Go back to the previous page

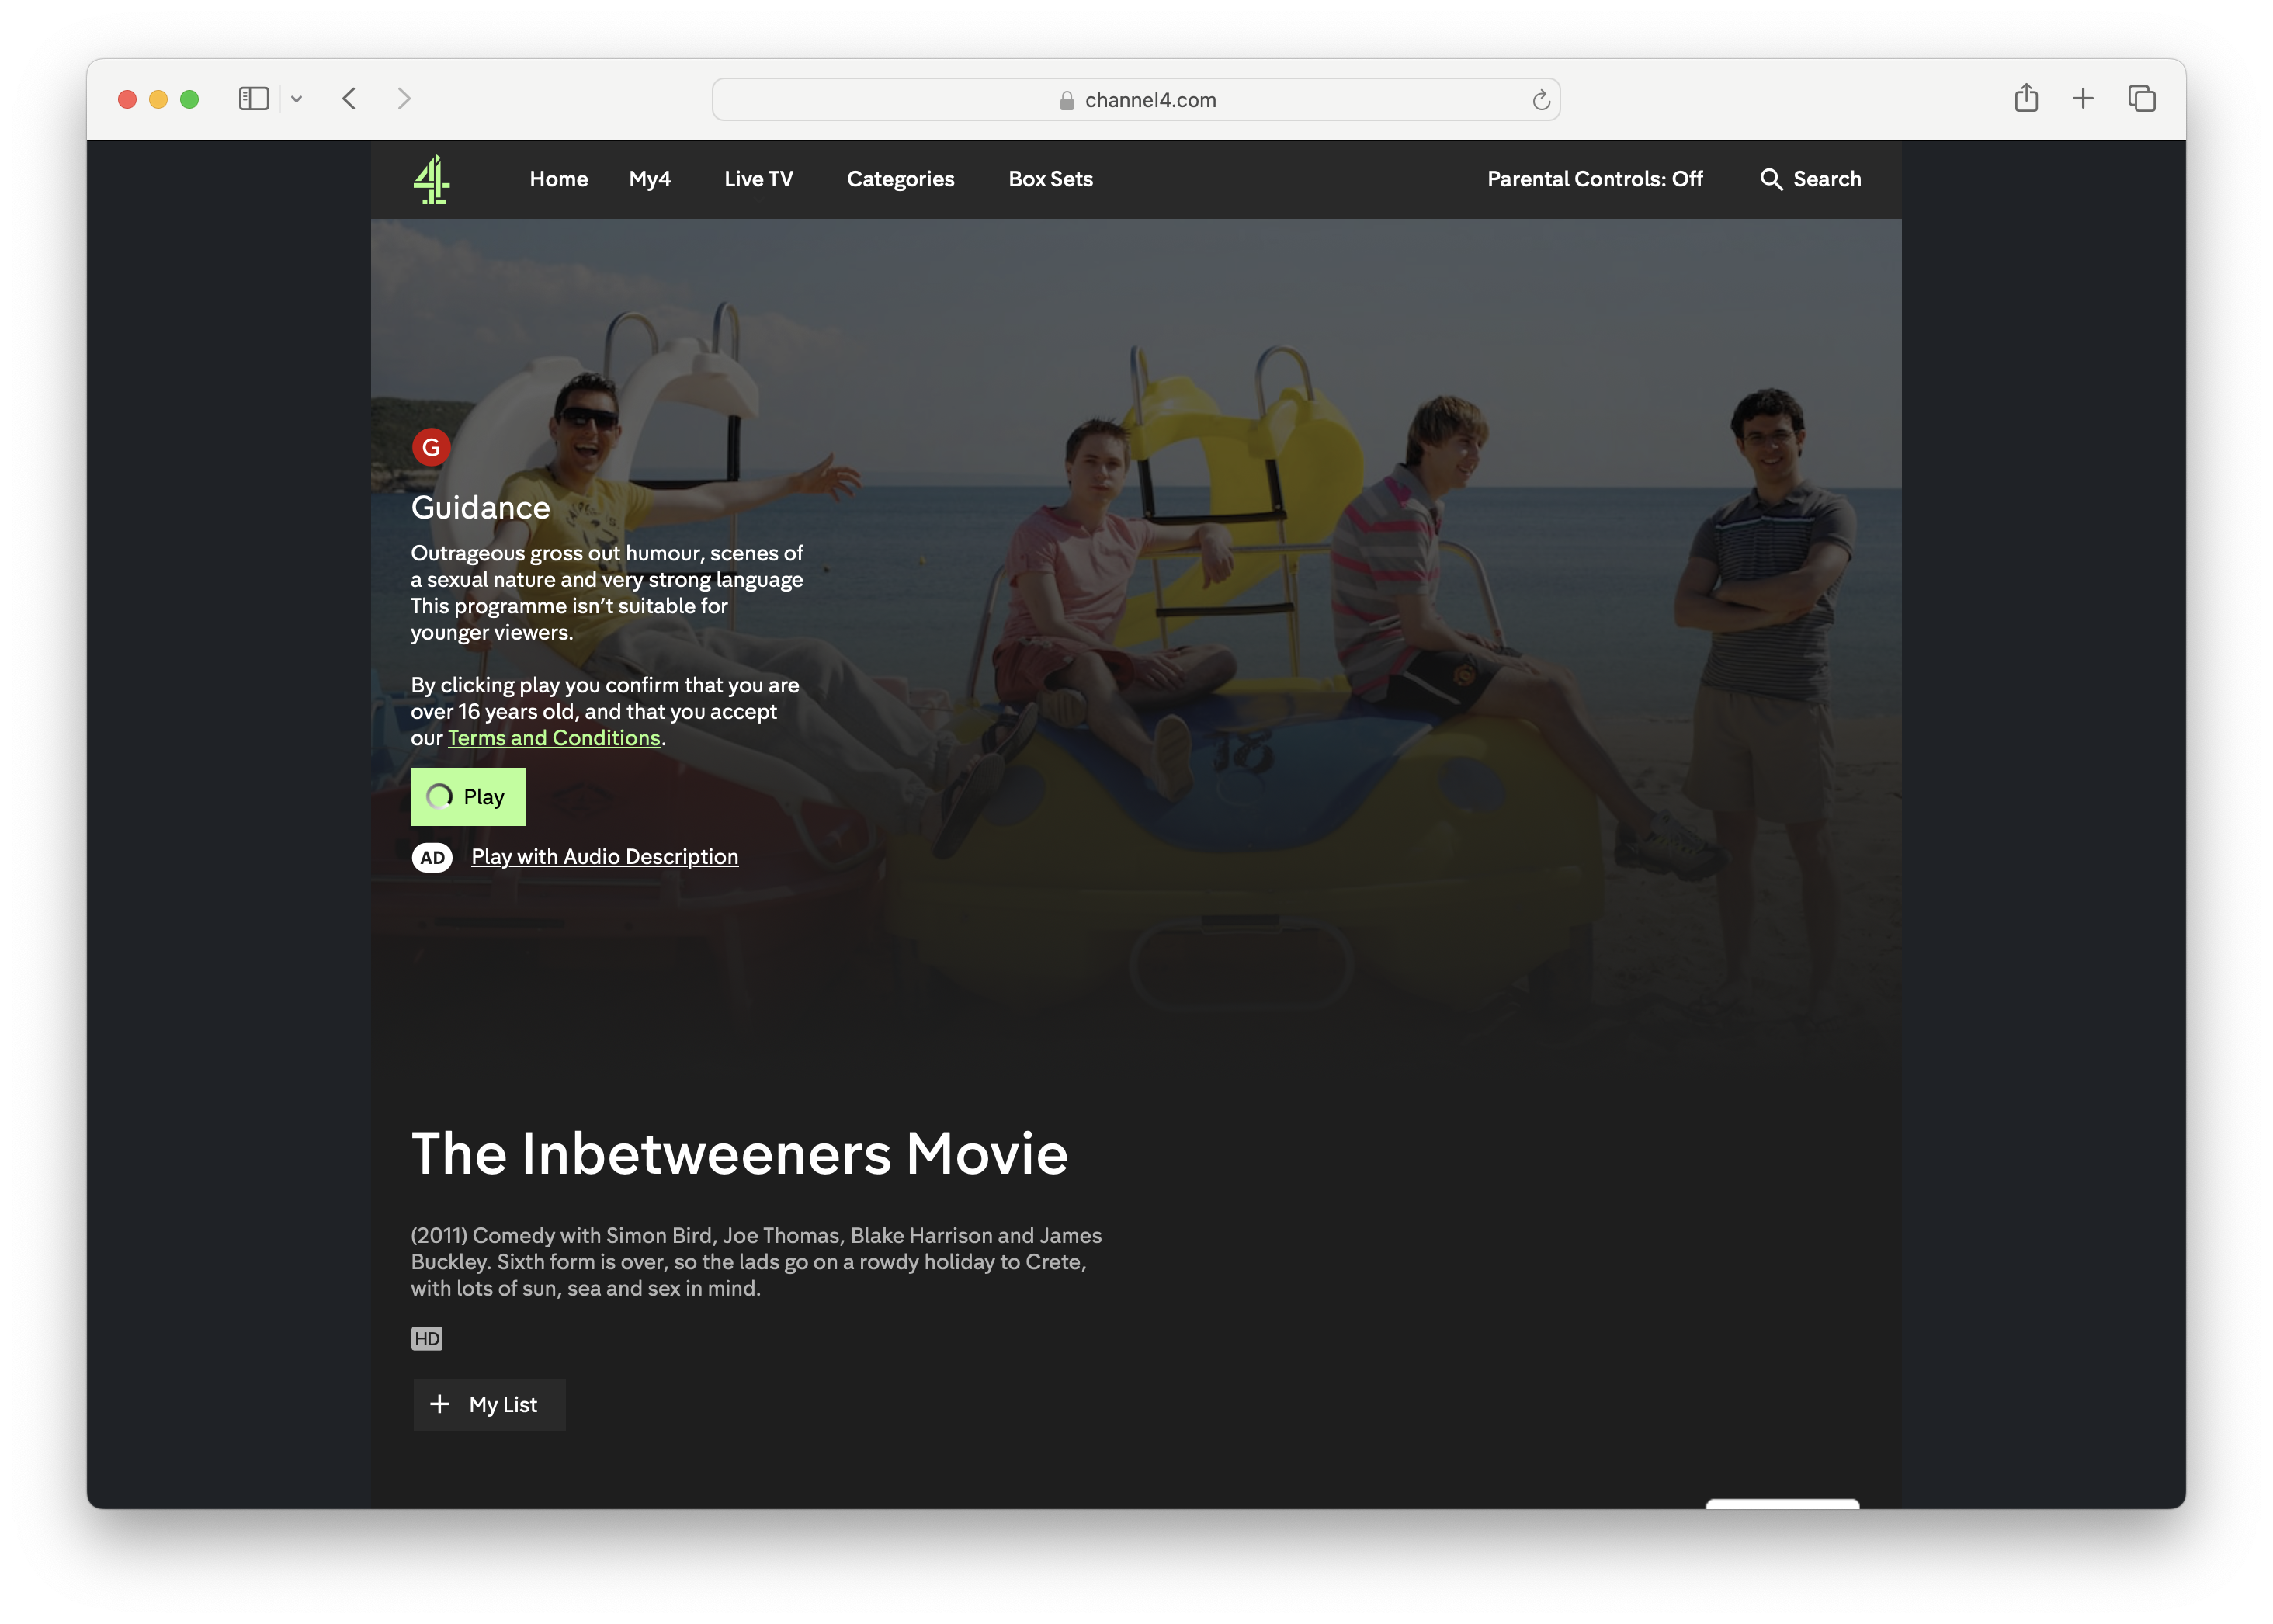(349, 99)
